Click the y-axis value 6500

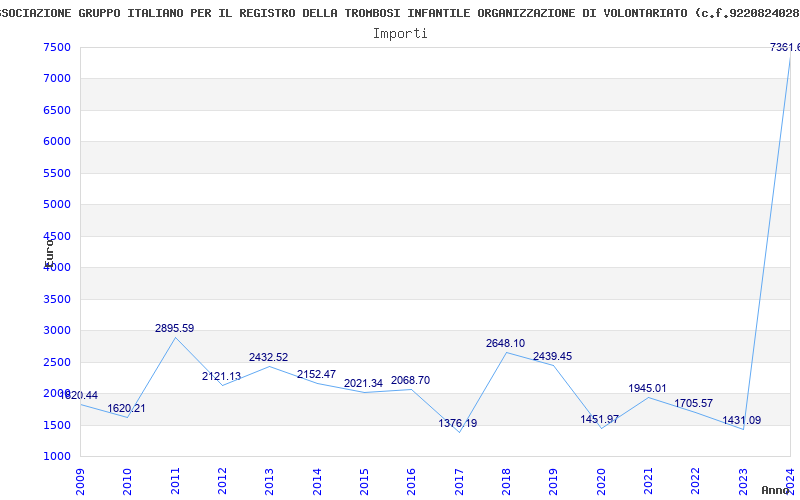(57, 110)
